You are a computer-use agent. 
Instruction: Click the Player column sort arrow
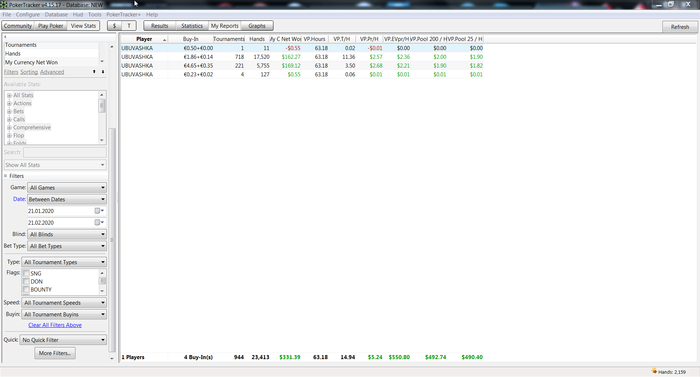click(x=164, y=40)
